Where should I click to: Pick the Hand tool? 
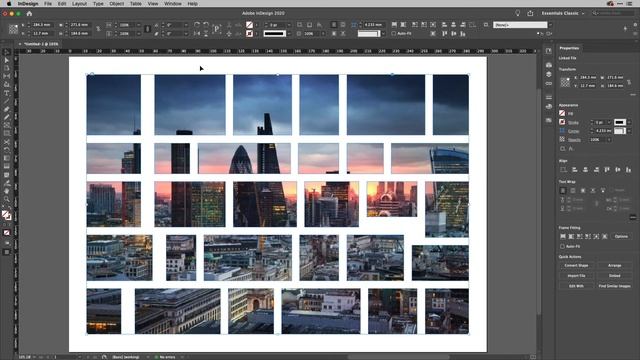(7, 191)
